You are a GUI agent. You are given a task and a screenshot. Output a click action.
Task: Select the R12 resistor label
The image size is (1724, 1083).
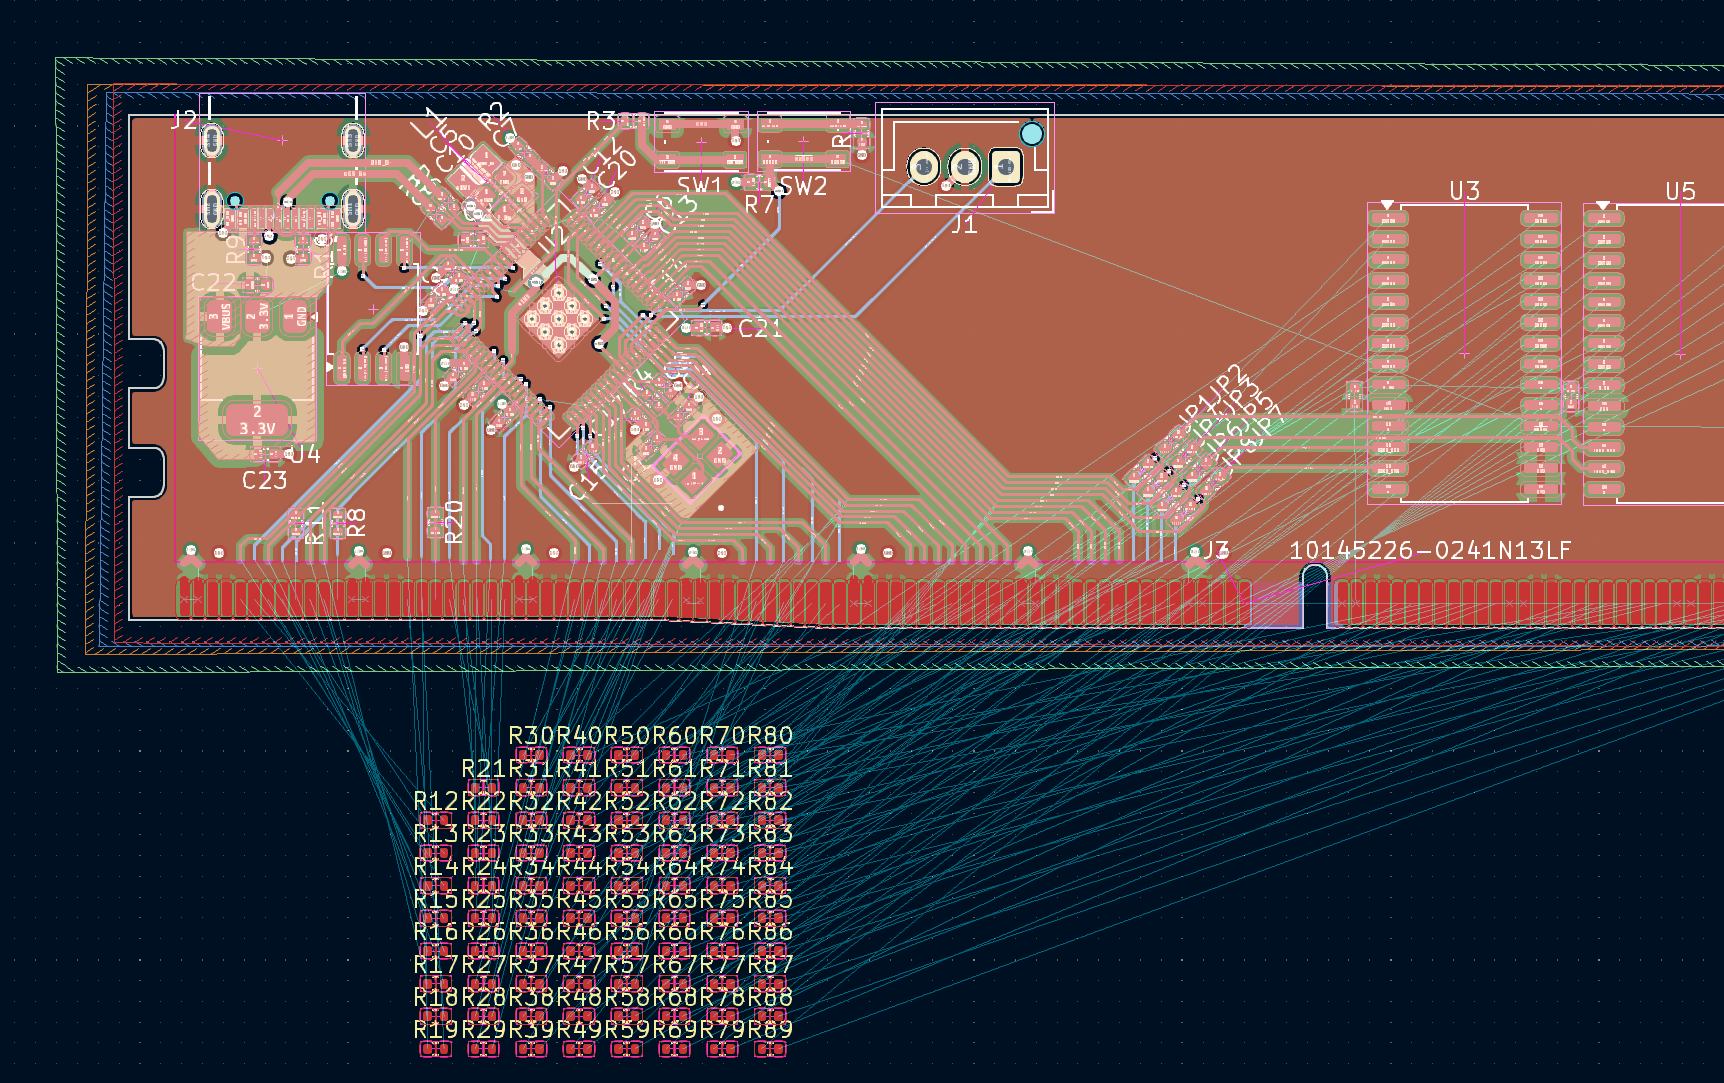coord(436,801)
